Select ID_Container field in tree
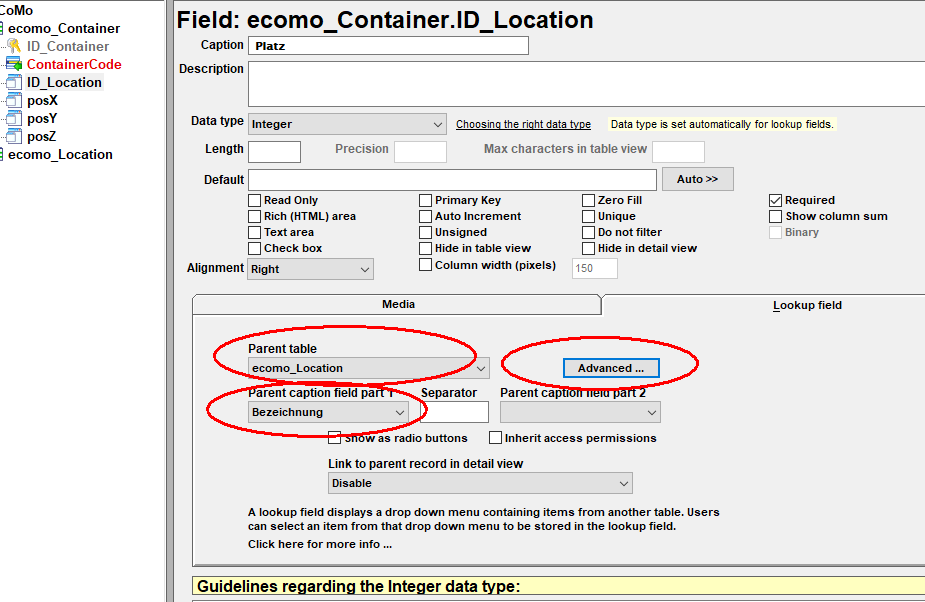 tap(68, 46)
